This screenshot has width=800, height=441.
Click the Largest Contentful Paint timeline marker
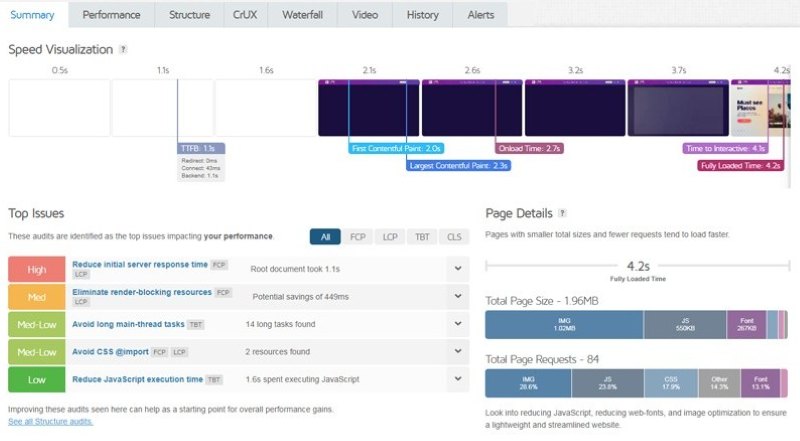(x=459, y=165)
